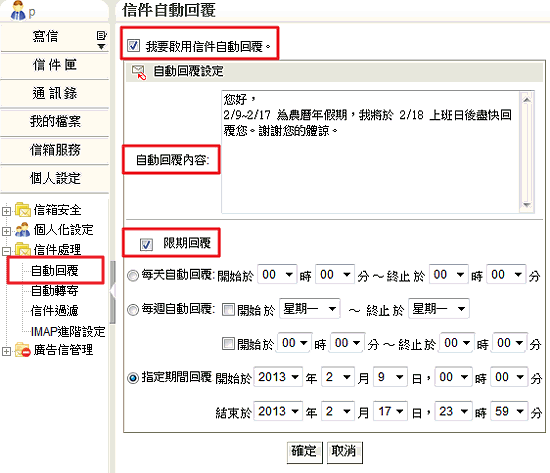This screenshot has height=473, width=550.
Task: Open the 信件匣 menu
Action: (x=55, y=65)
